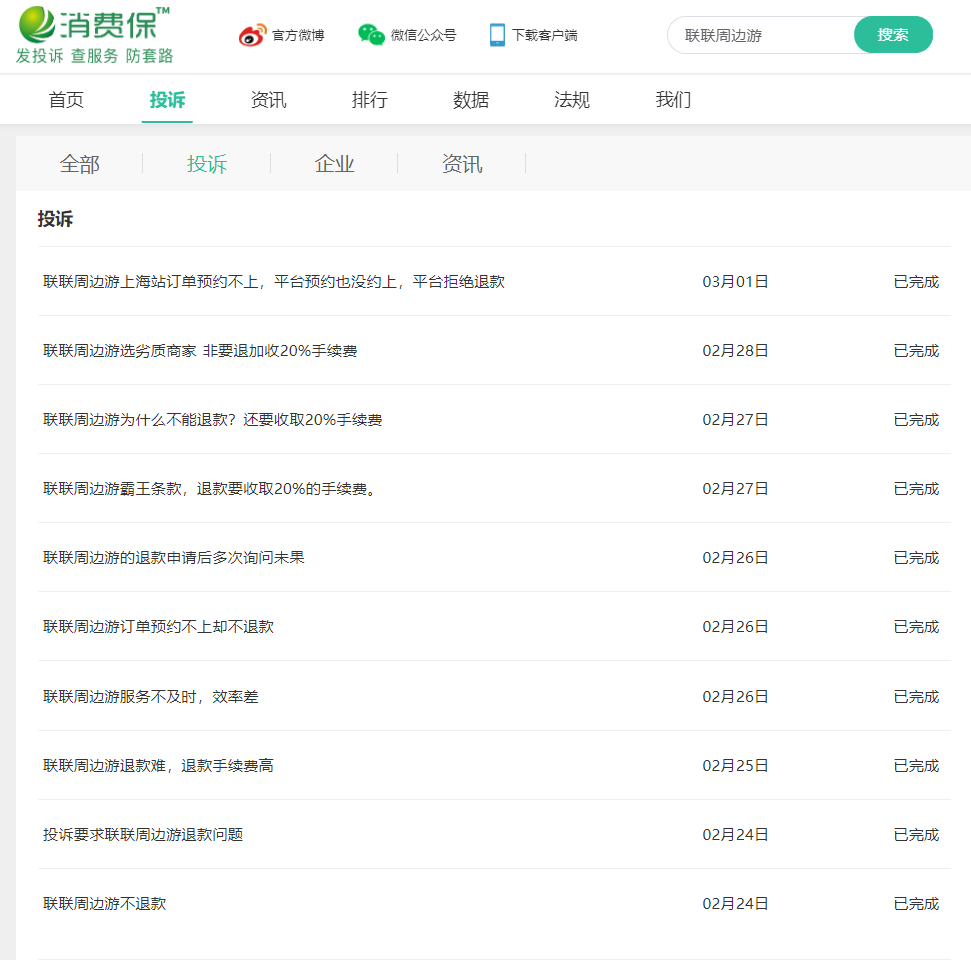Click the date 03月01日
The height and width of the screenshot is (960, 971).
click(735, 282)
